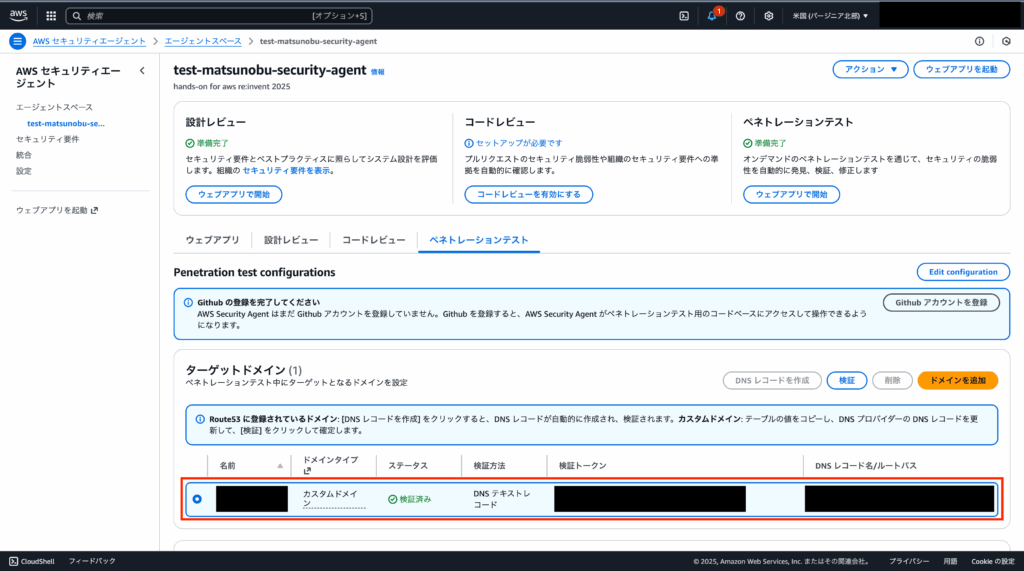This screenshot has width=1024, height=571.
Task: Switch to the 設計レビュー tab
Action: (291, 240)
